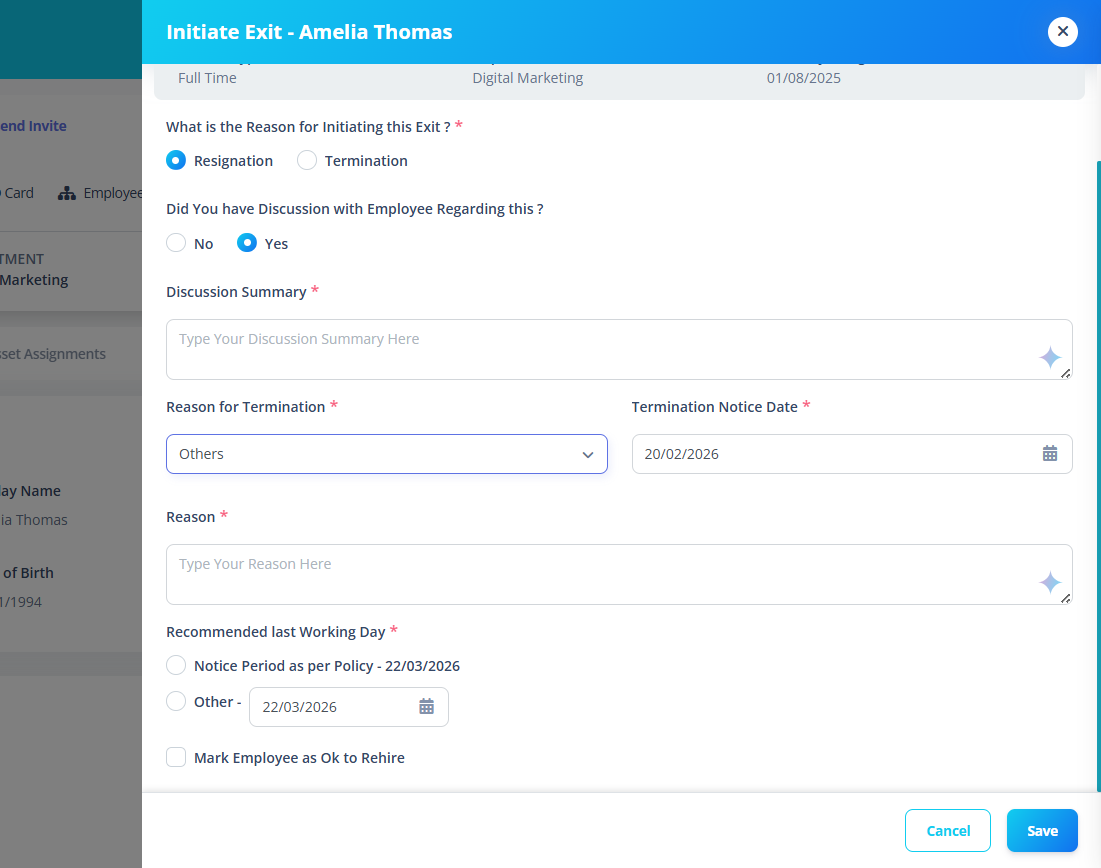Click the Cancel button
This screenshot has width=1101, height=868.
(x=948, y=831)
